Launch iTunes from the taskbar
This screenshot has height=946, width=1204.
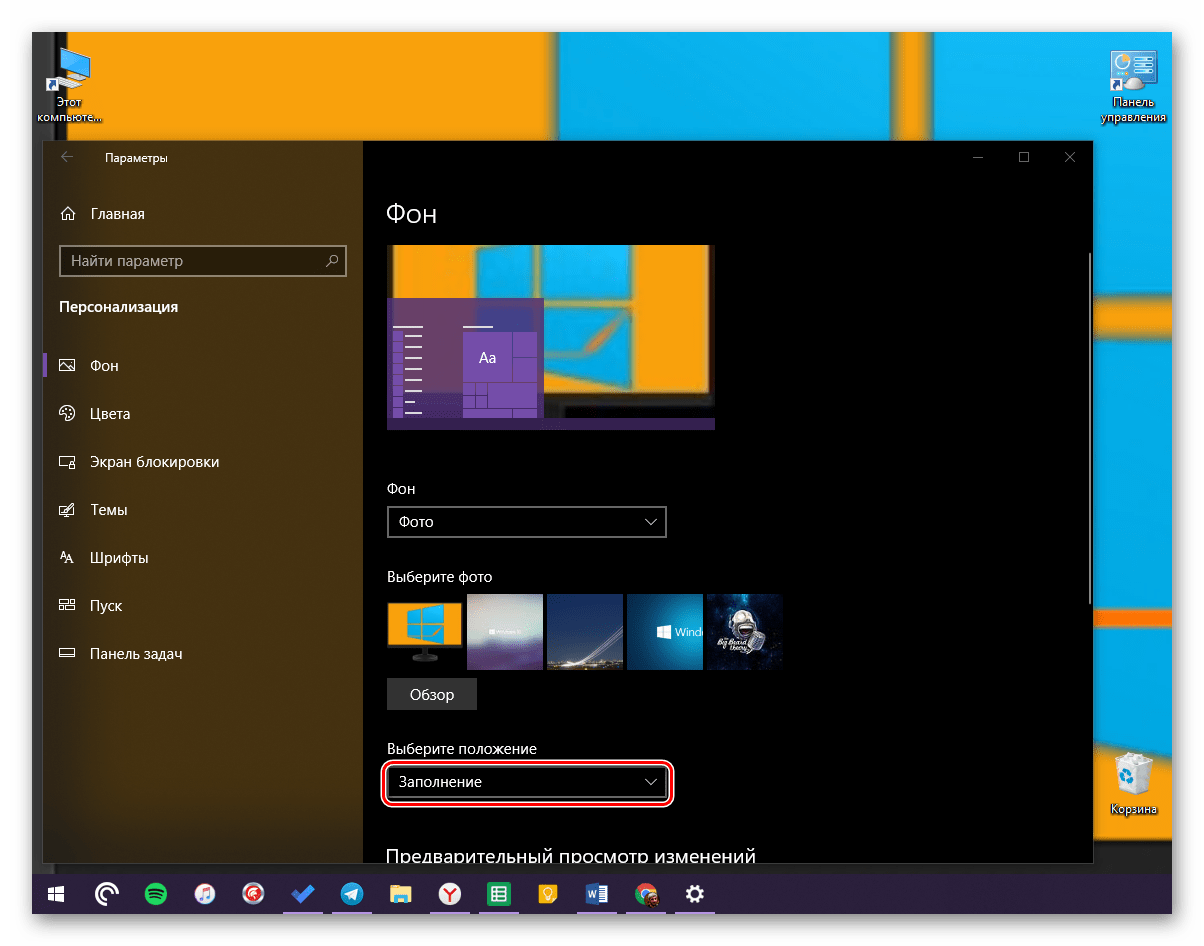pos(204,893)
